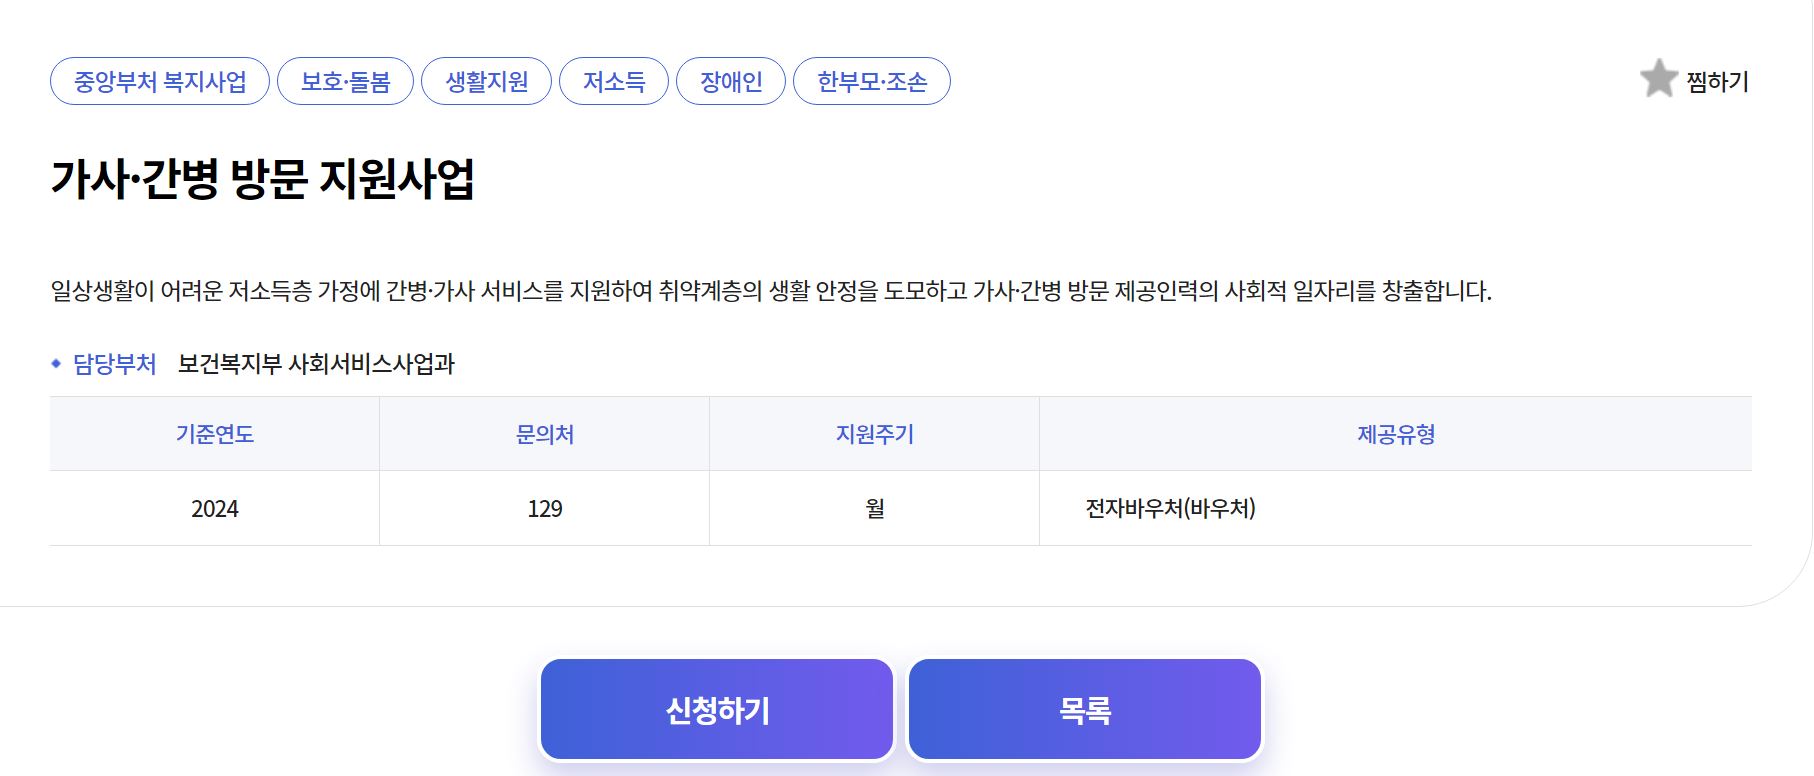
Task: Click the 한부모·조손 category chip
Action: click(872, 81)
